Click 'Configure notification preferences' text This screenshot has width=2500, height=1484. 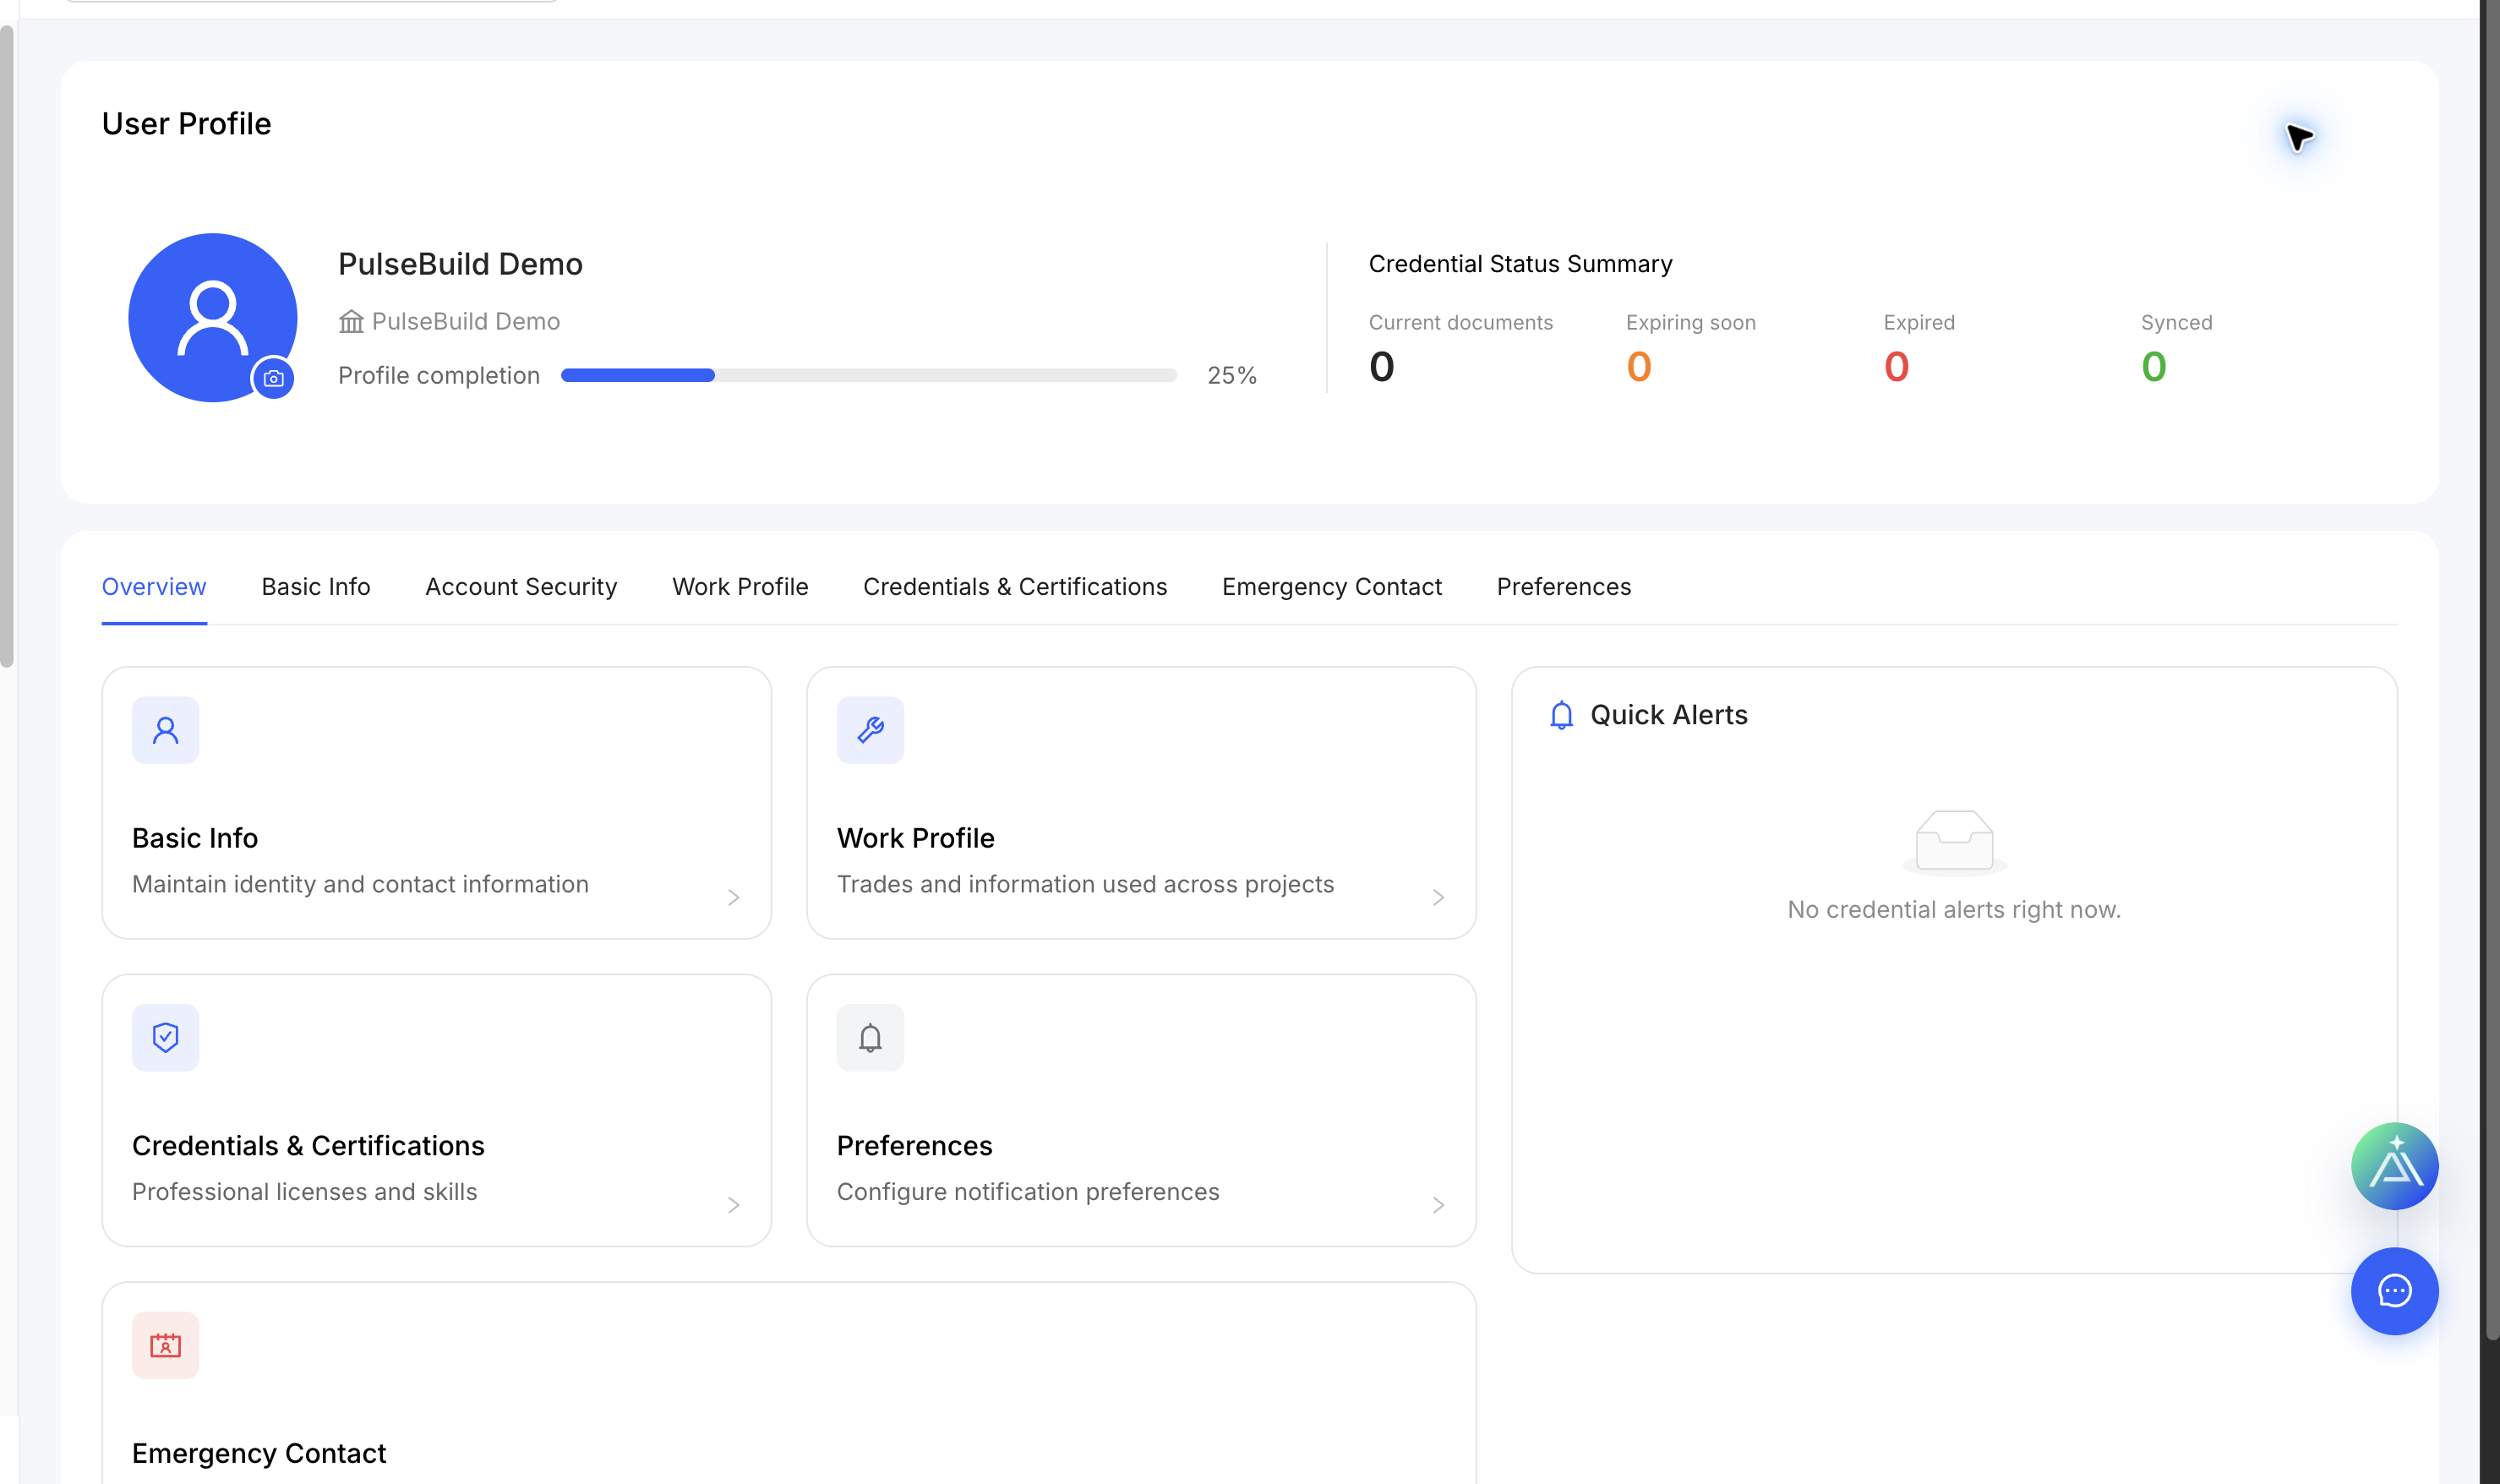tap(1028, 1192)
